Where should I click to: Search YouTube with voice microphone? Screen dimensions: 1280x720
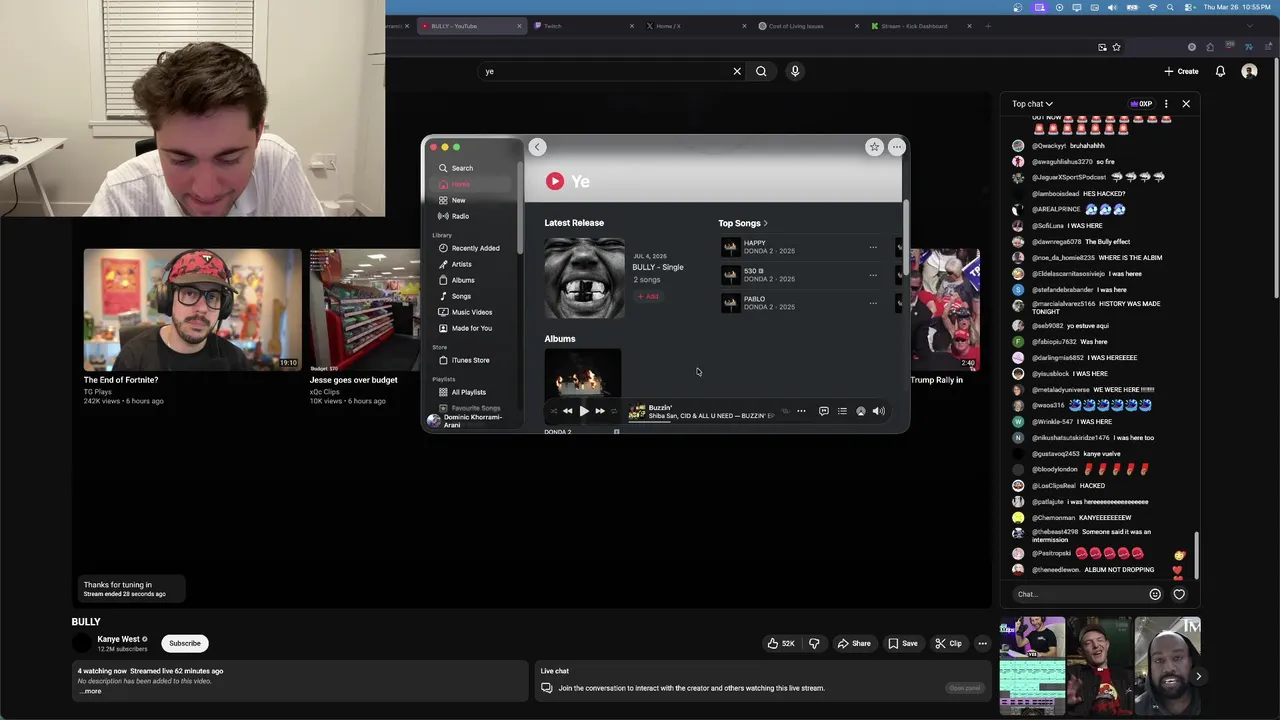(x=795, y=71)
